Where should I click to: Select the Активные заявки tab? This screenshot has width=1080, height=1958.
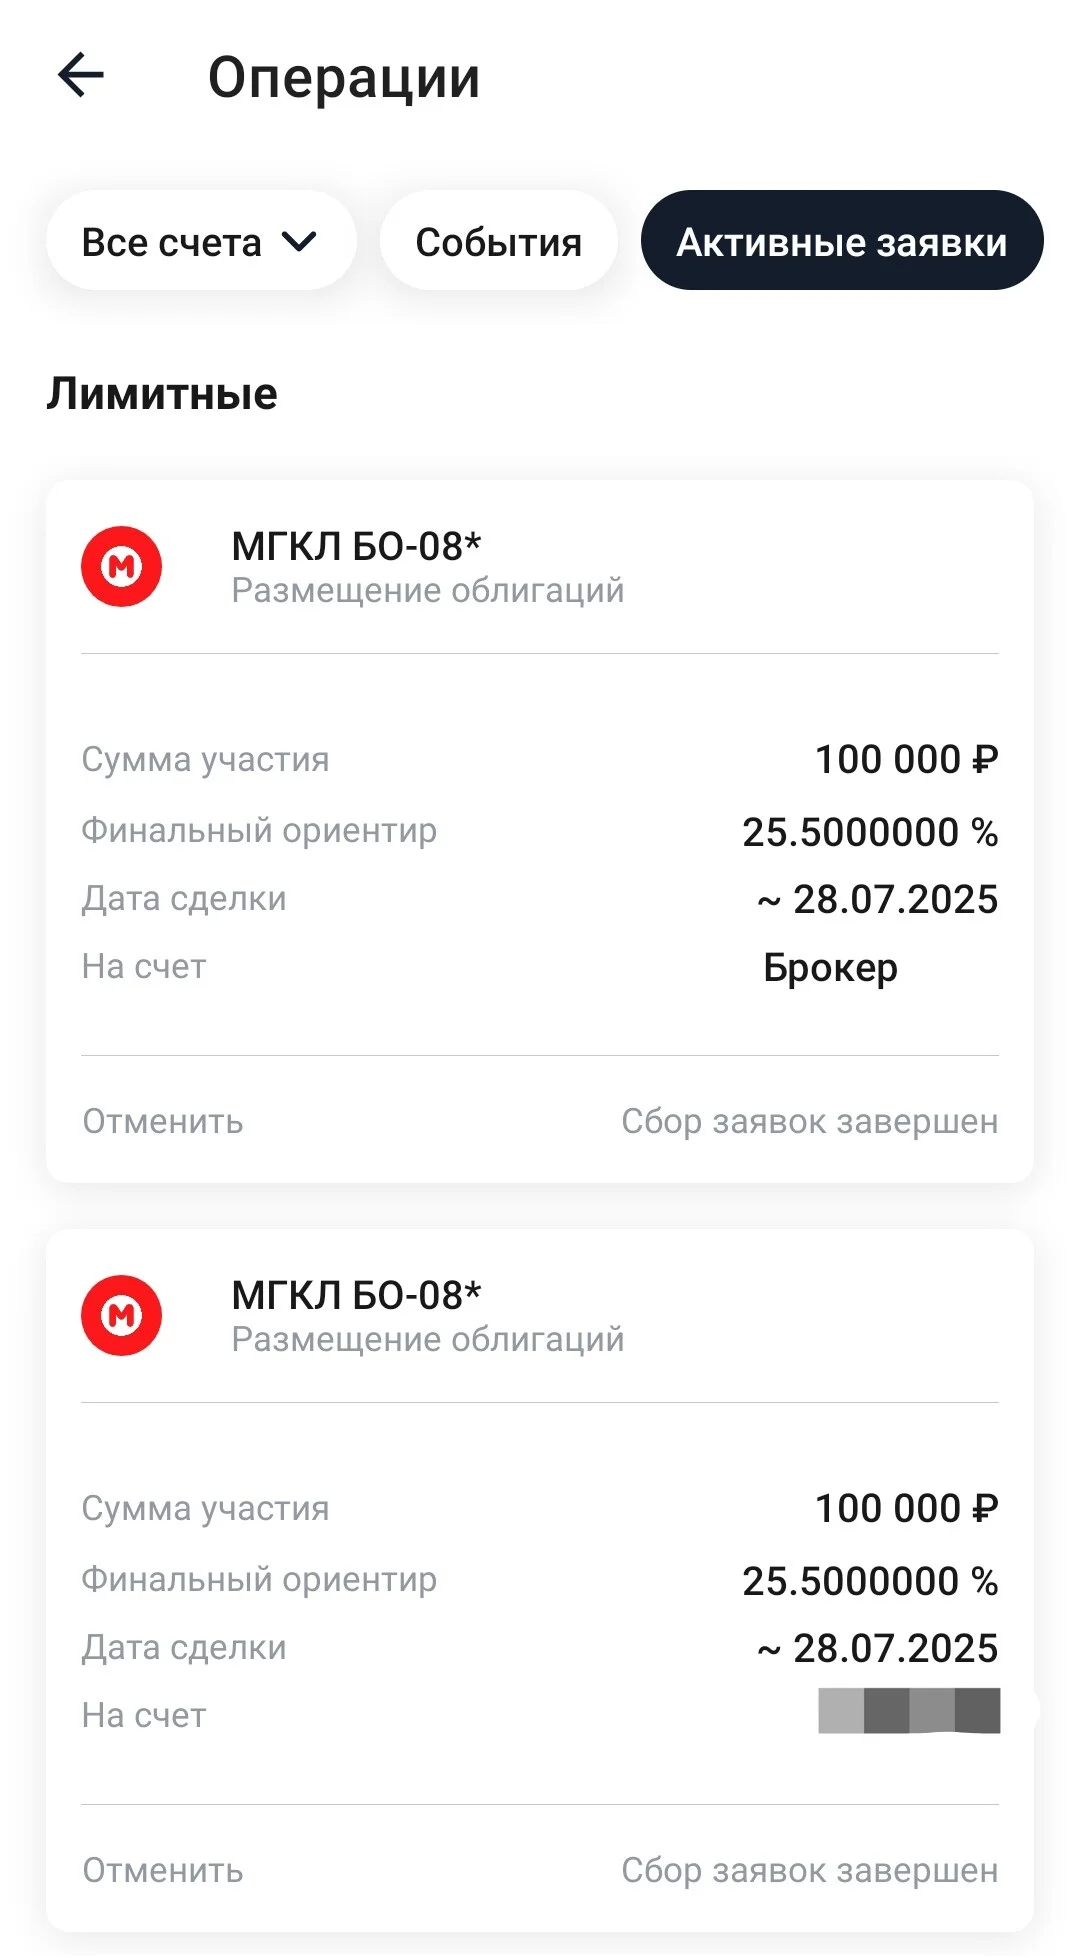click(842, 241)
